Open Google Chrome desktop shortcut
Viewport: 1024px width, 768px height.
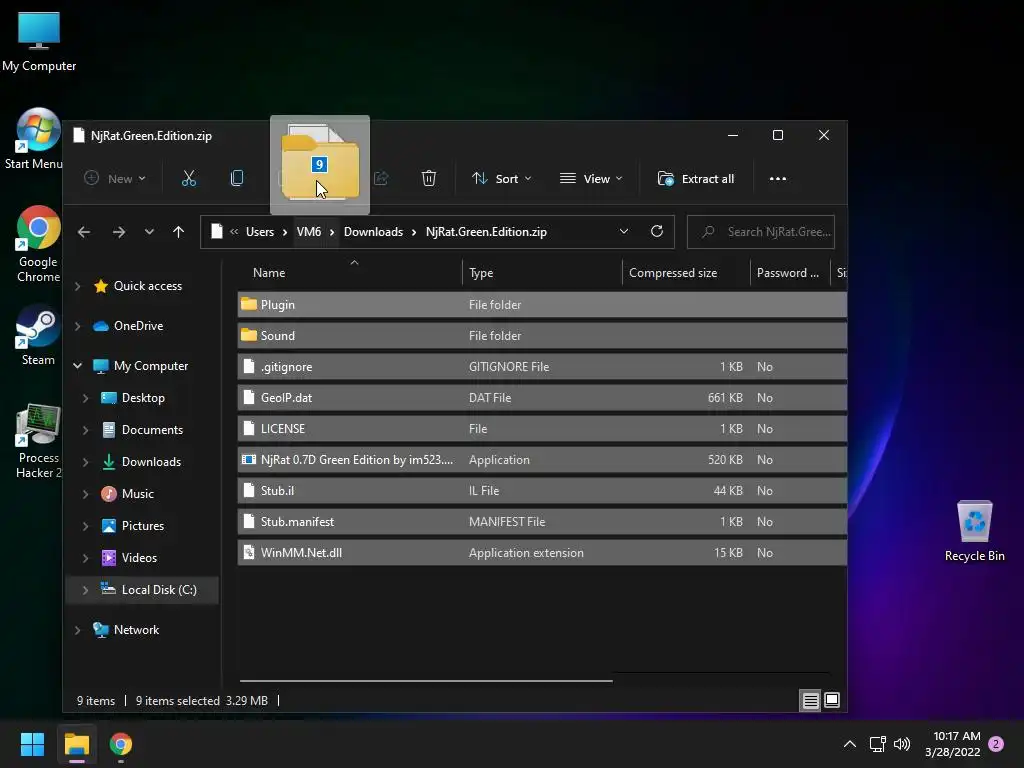38,245
